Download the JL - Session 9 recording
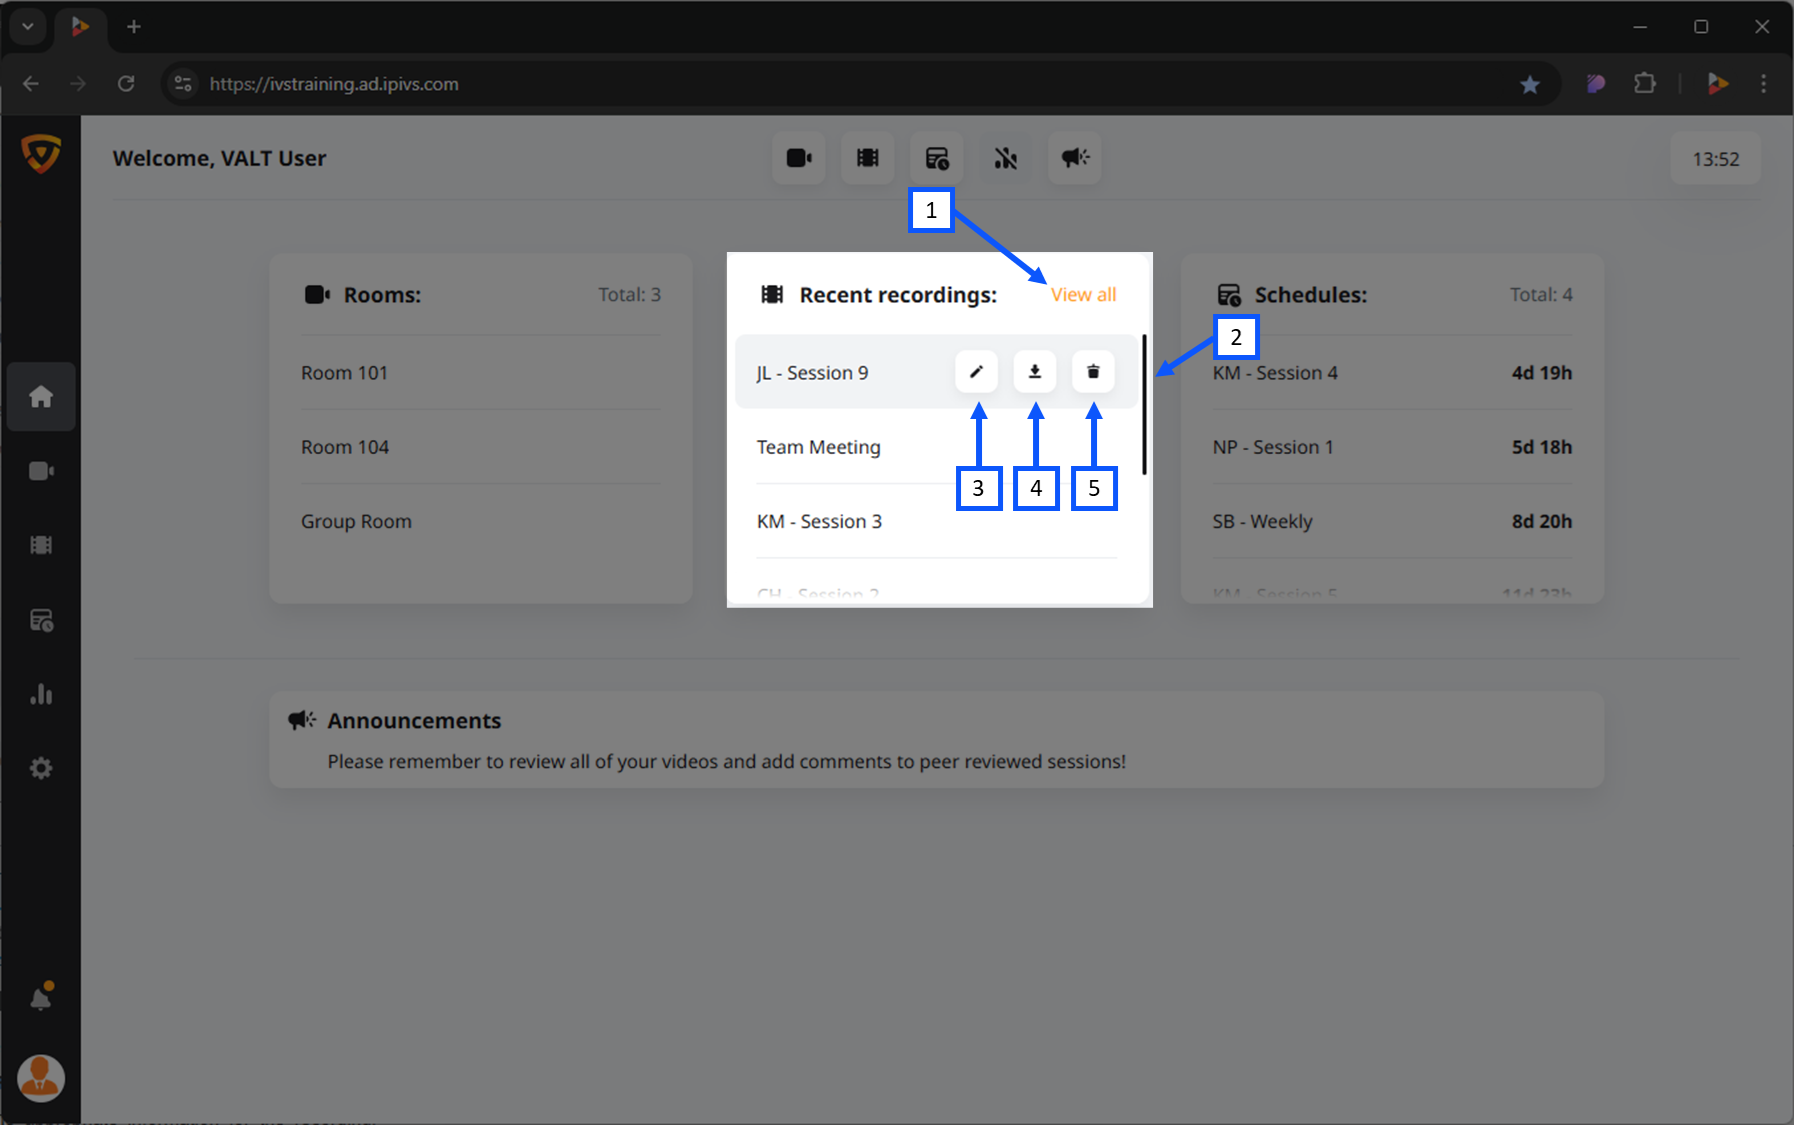 coord(1035,372)
